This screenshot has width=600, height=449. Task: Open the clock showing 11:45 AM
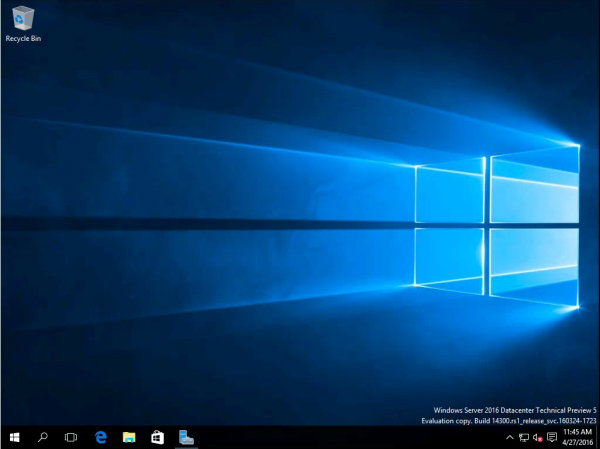577,437
